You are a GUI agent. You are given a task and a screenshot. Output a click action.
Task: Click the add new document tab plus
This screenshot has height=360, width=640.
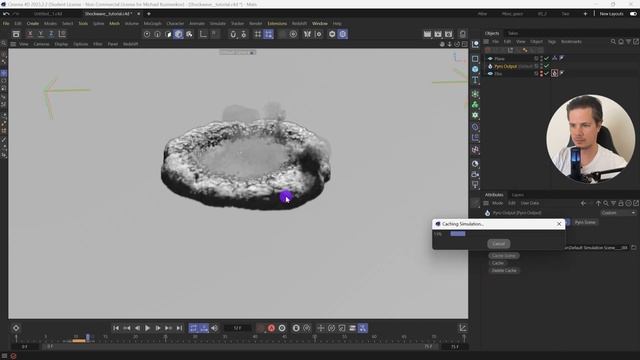pyautogui.click(x=149, y=14)
